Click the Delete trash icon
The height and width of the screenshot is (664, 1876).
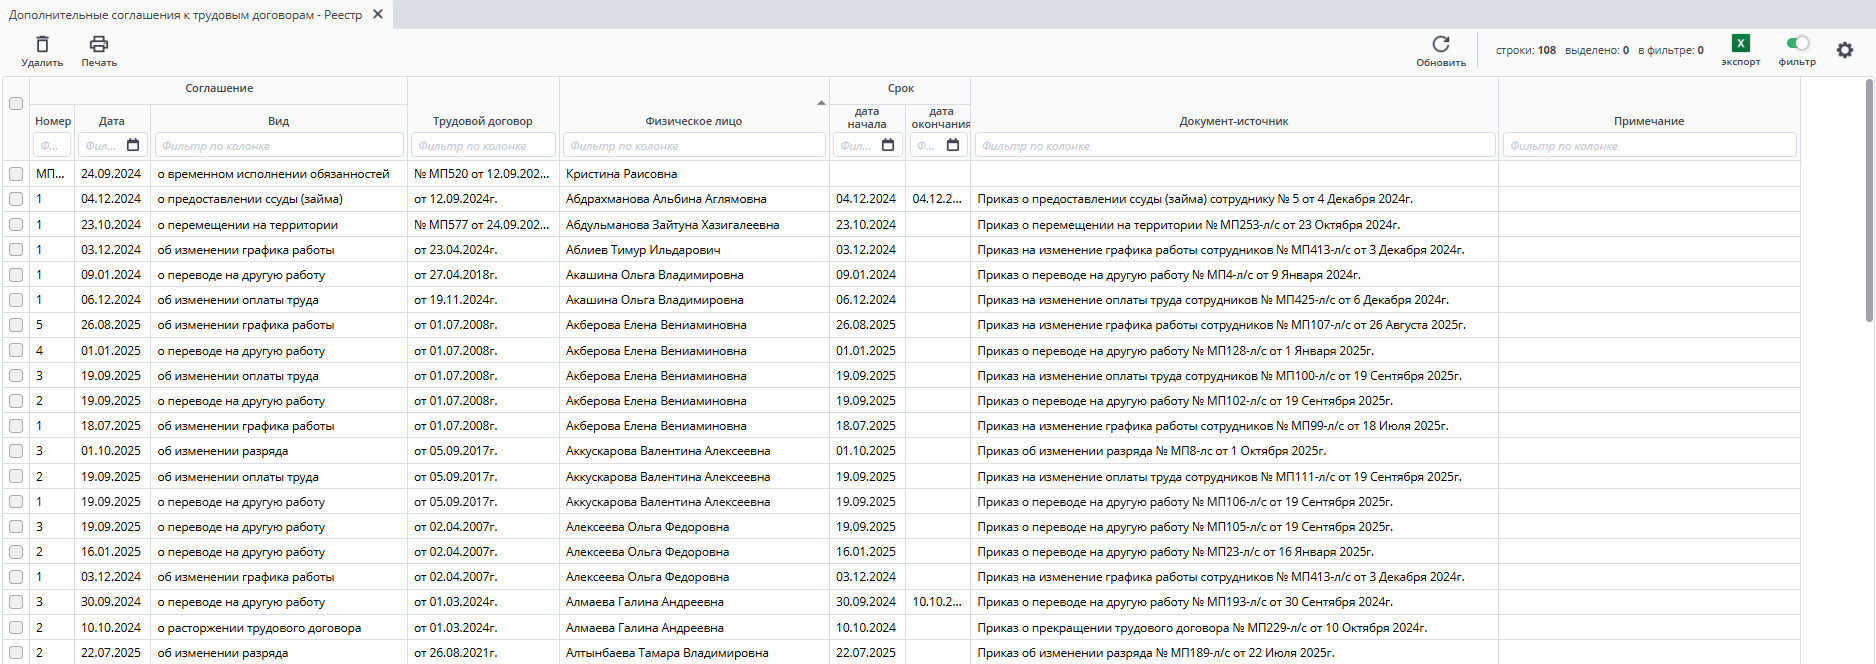point(42,45)
